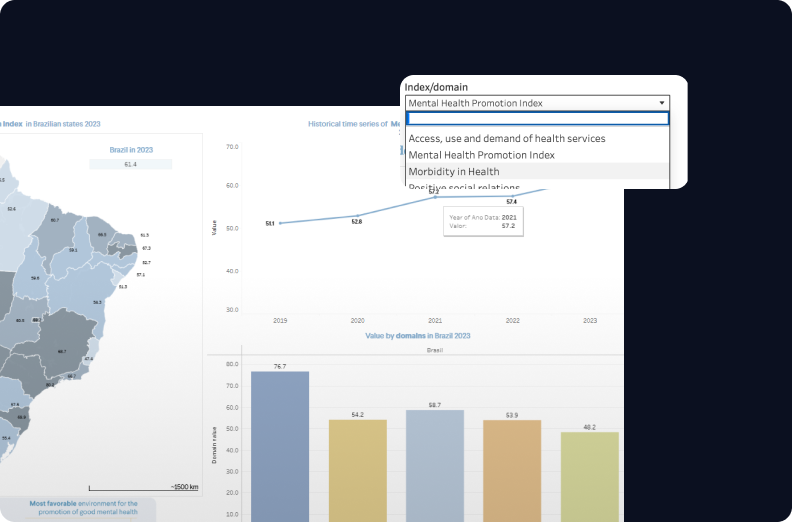Select the 54.2 tan bar
The height and width of the screenshot is (522, 792).
(x=357, y=469)
